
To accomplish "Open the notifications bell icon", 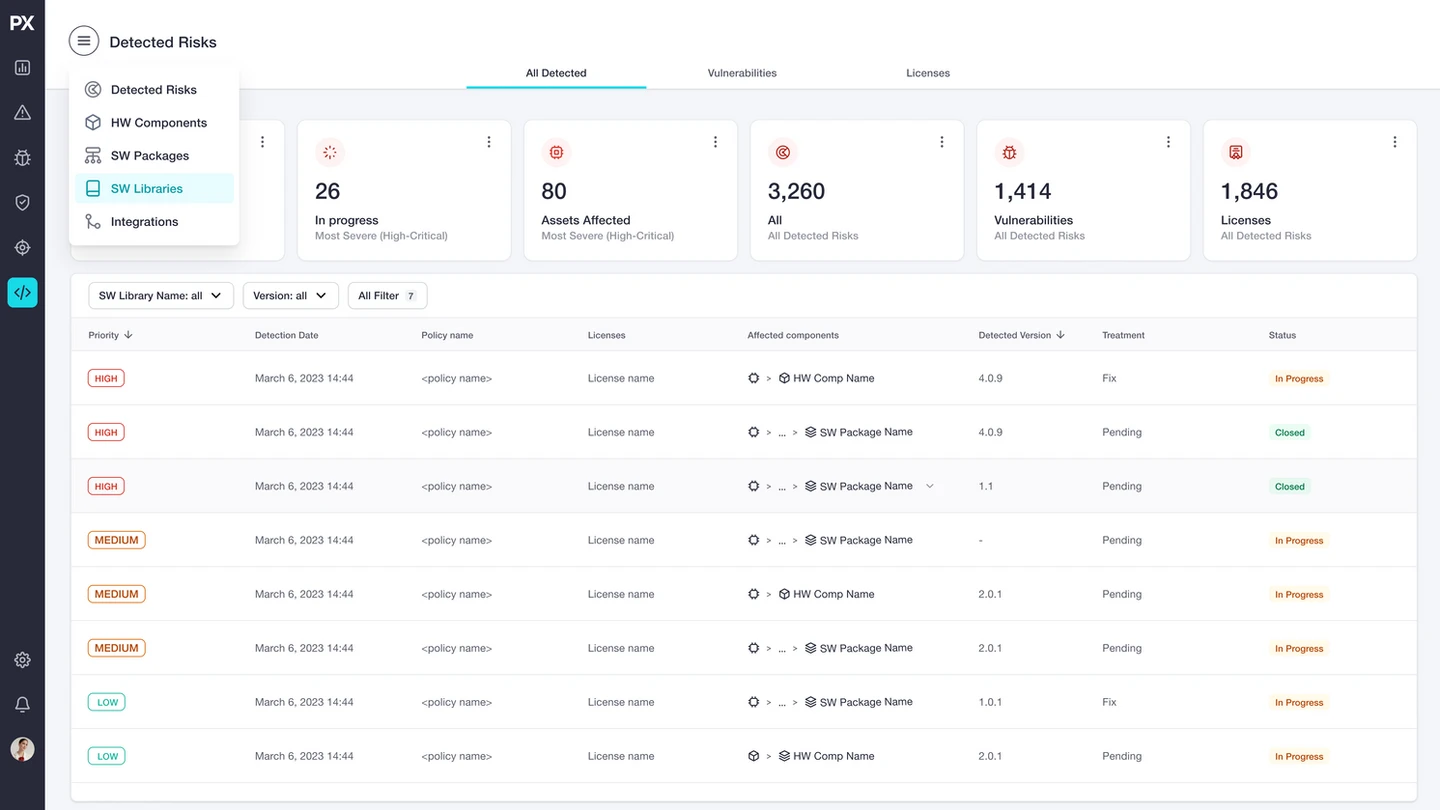I will tap(22, 705).
